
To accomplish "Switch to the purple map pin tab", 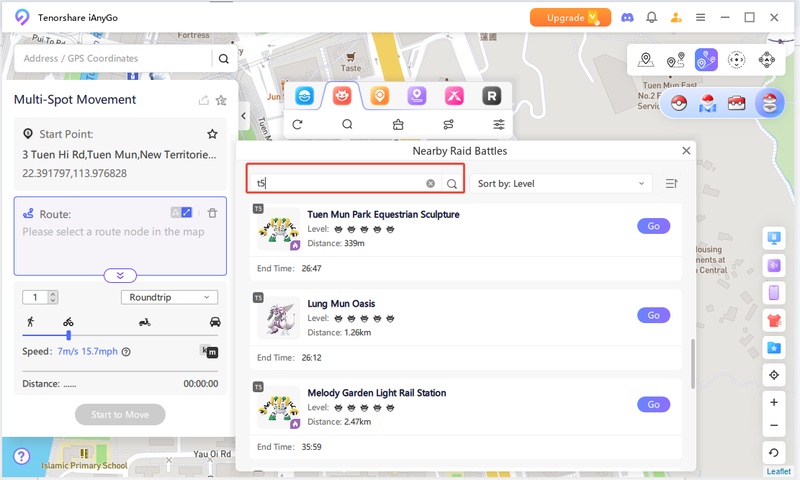I will pyautogui.click(x=417, y=96).
